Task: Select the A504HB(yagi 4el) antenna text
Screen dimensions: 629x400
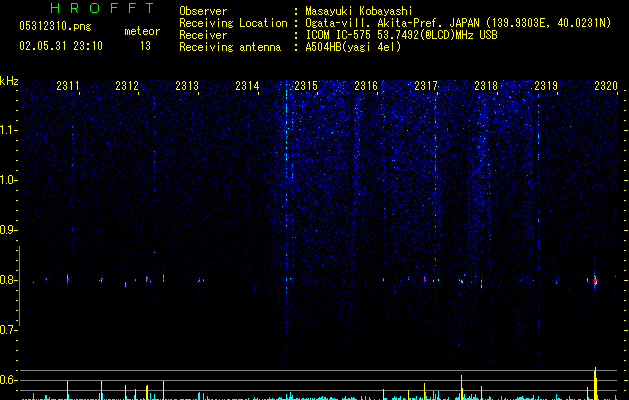Action: tap(353, 47)
